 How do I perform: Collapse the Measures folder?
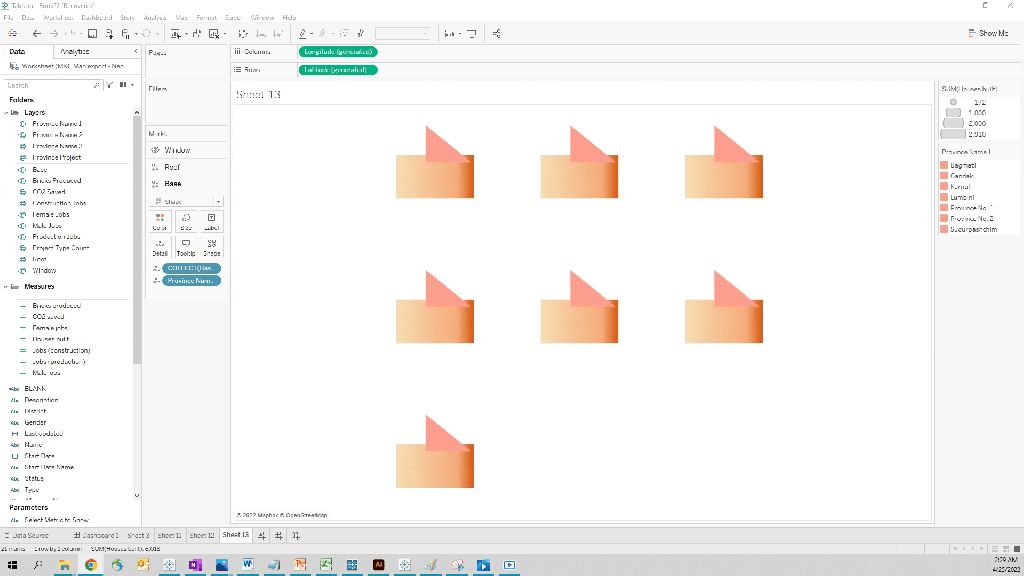(x=9, y=286)
